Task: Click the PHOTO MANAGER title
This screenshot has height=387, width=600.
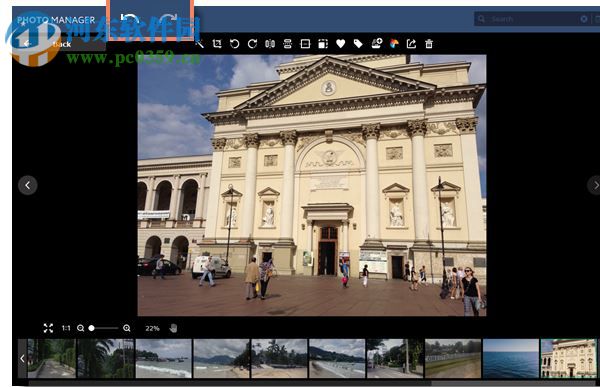Action: click(x=56, y=20)
